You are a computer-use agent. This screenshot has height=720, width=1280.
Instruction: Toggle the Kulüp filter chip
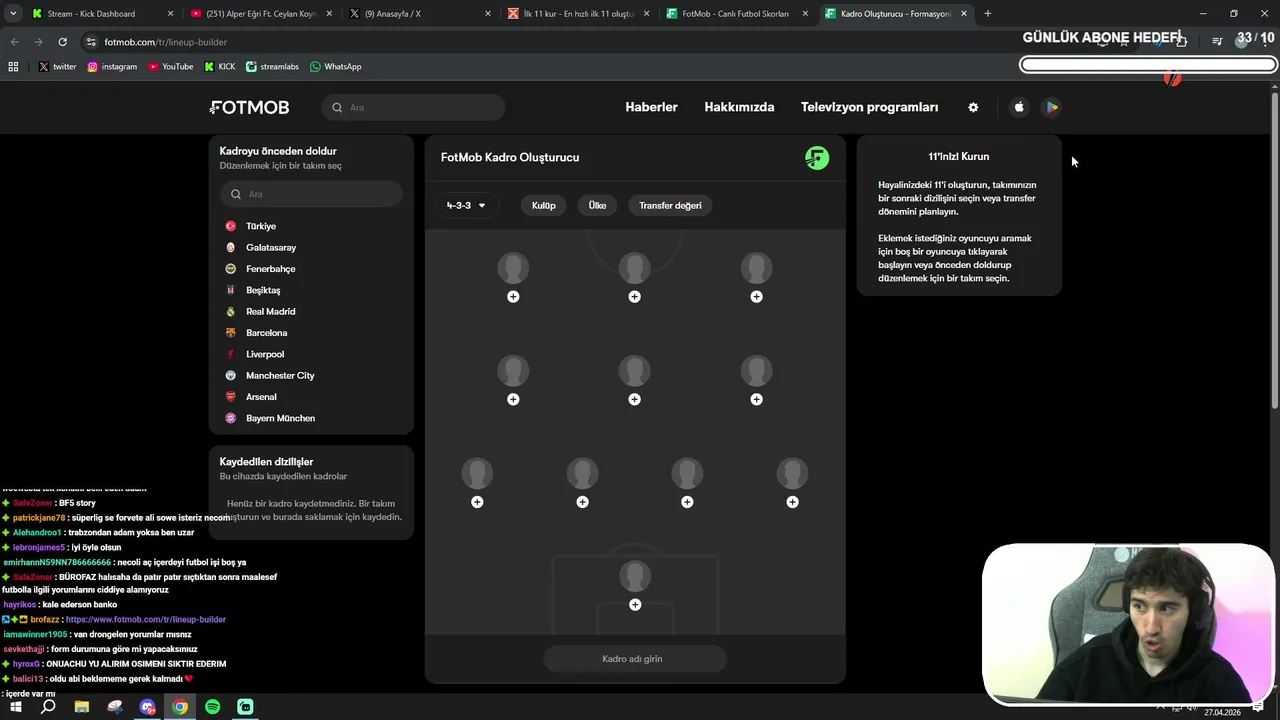pos(543,205)
